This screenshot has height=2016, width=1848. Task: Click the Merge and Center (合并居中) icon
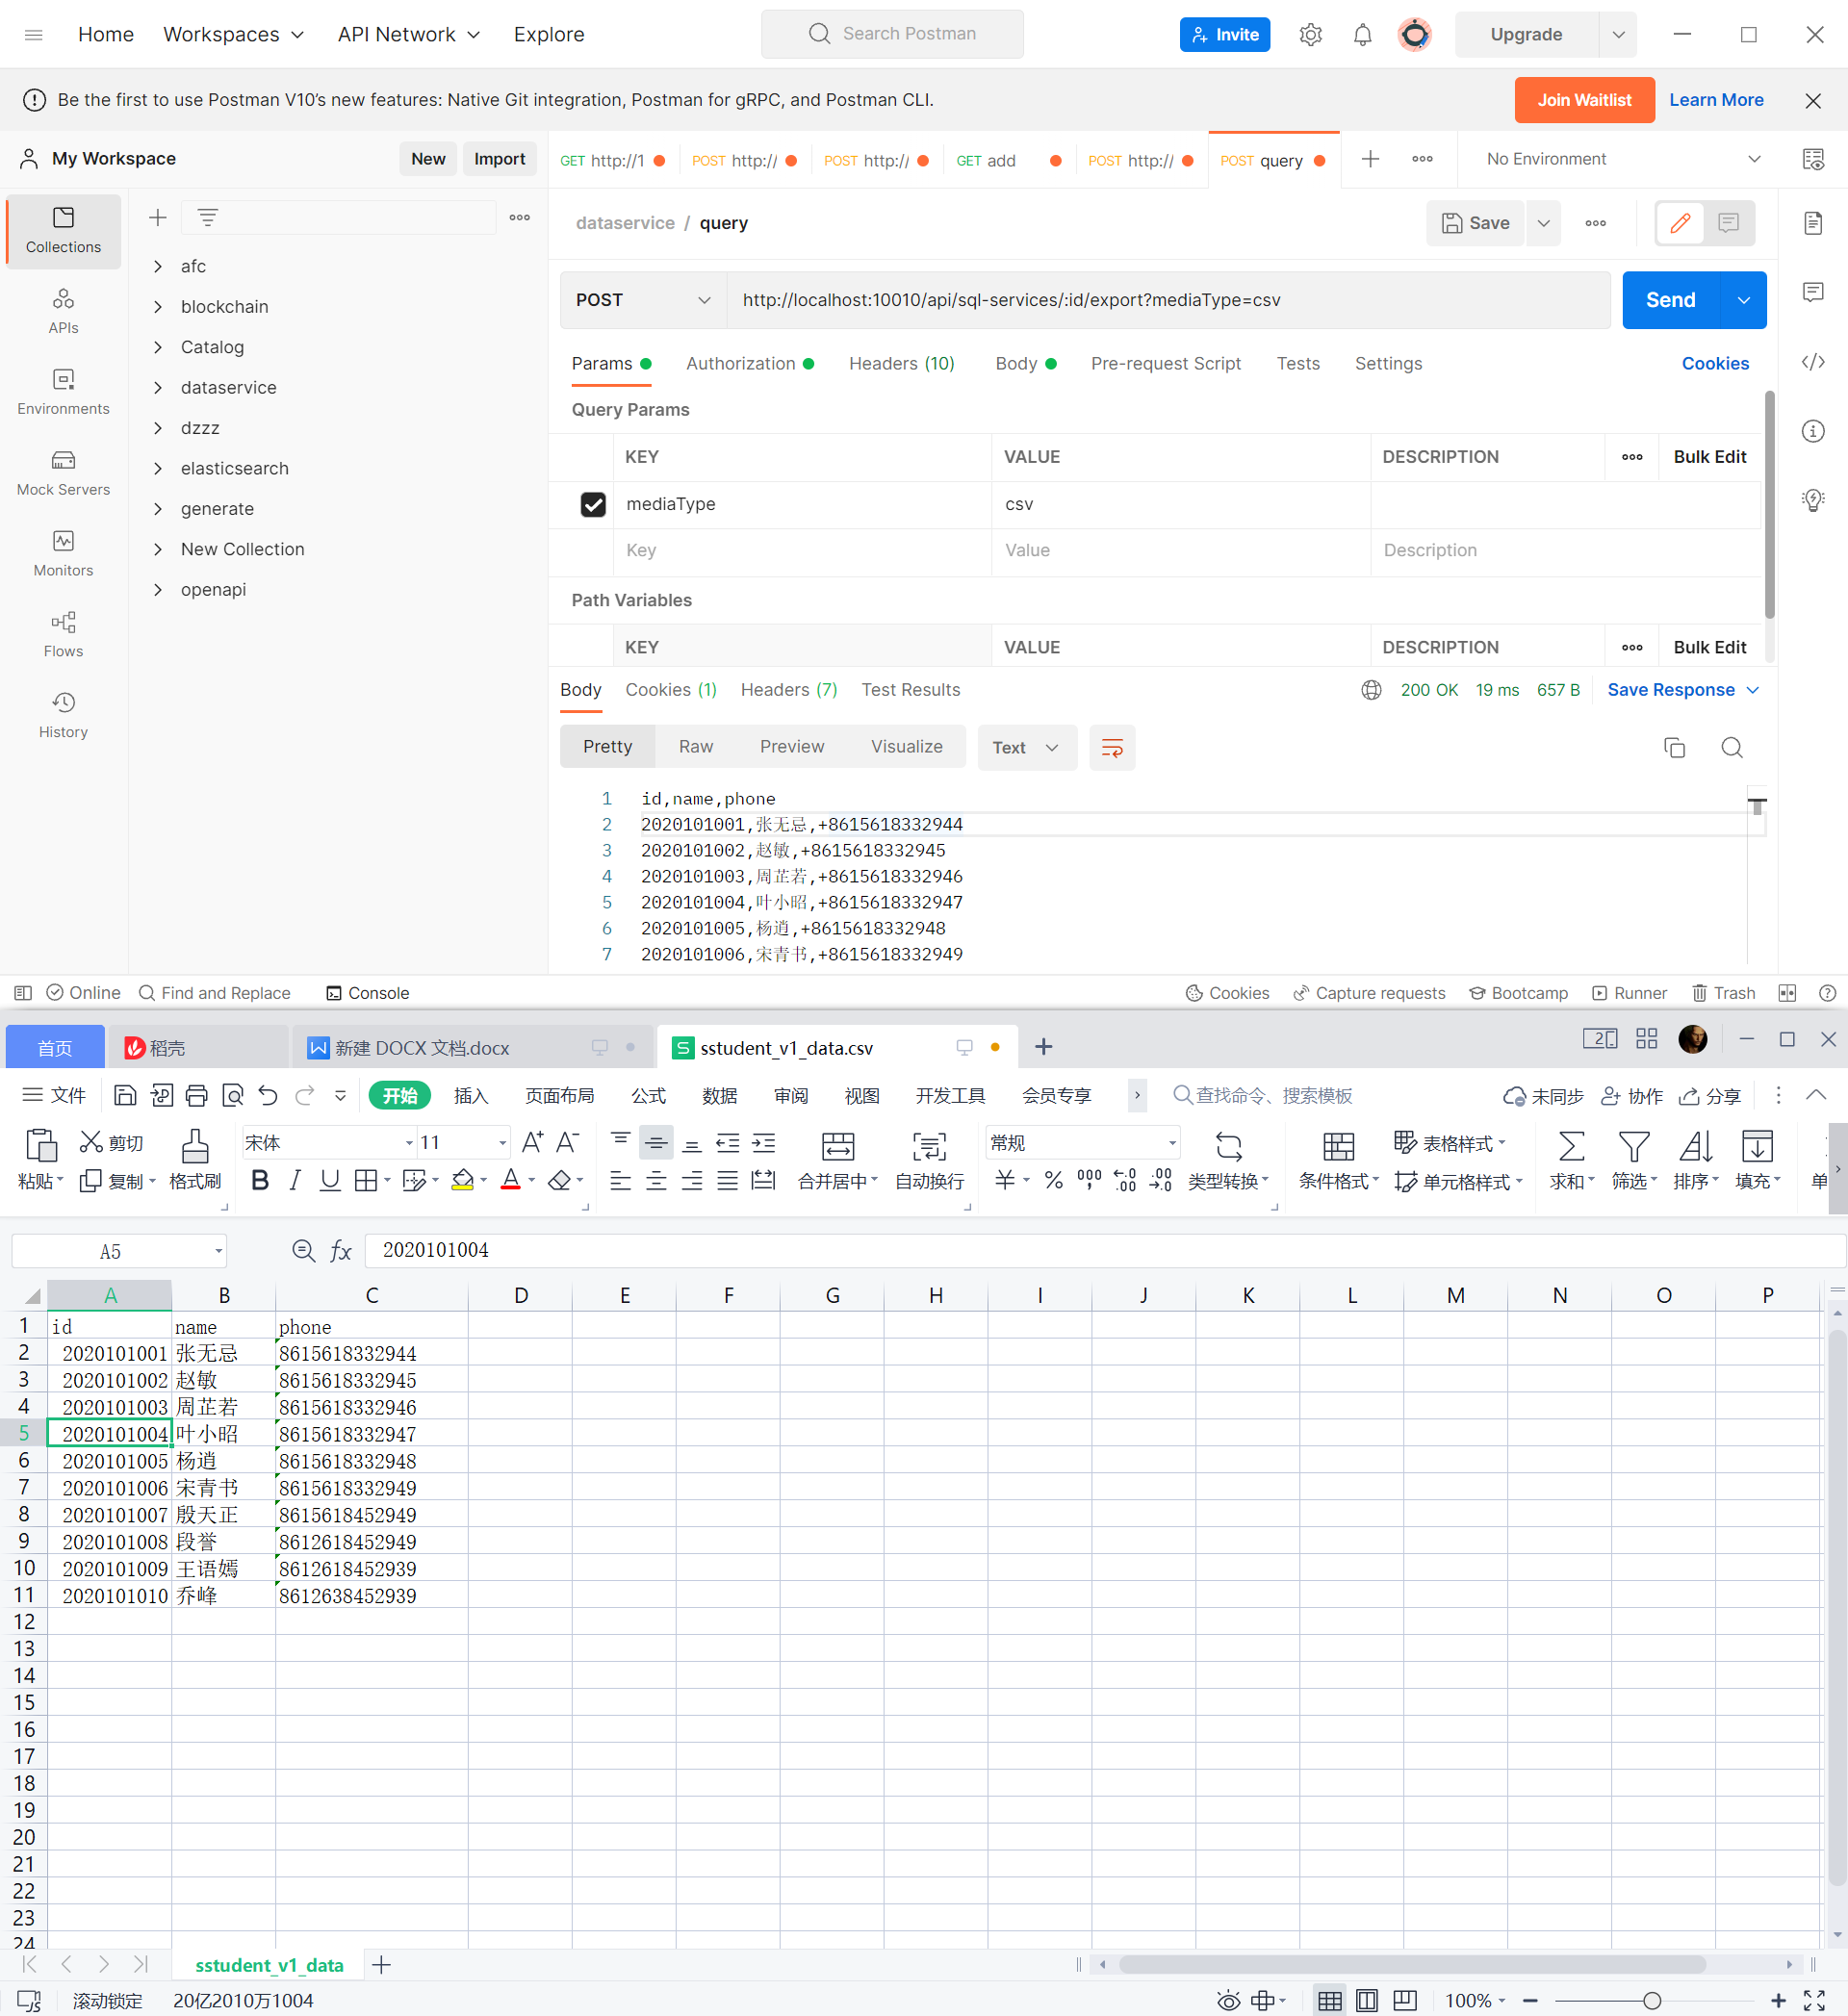coord(838,1160)
